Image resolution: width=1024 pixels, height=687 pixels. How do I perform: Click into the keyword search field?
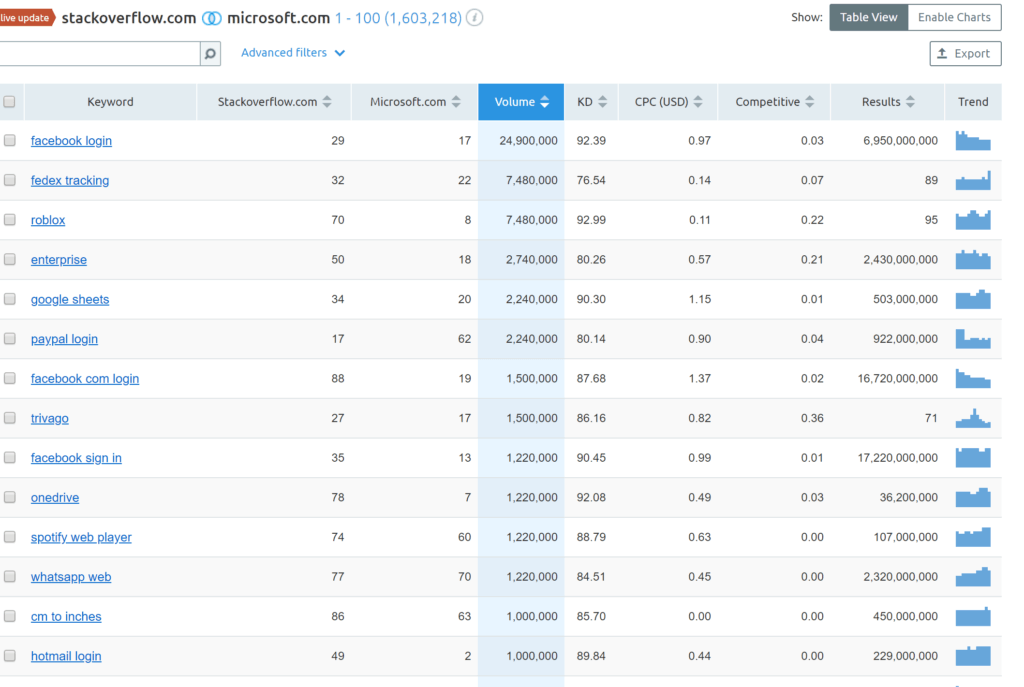tap(99, 54)
